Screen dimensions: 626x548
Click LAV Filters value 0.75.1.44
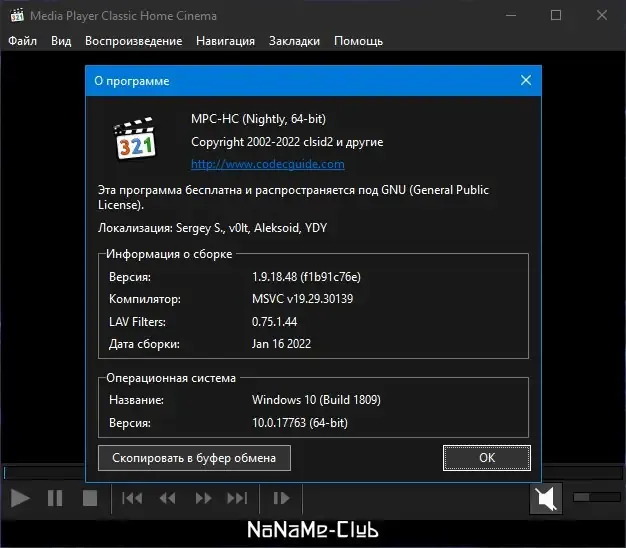[274, 322]
